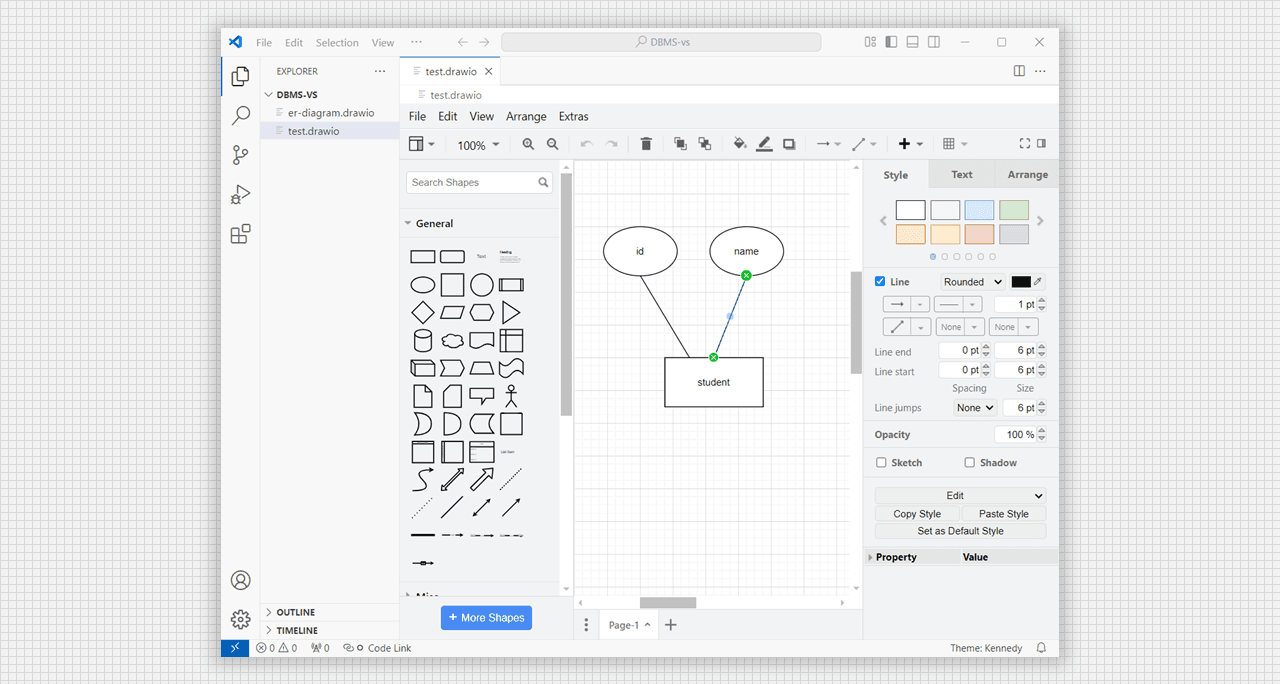Open the Source Control view
The image size is (1280, 684).
[x=240, y=155]
